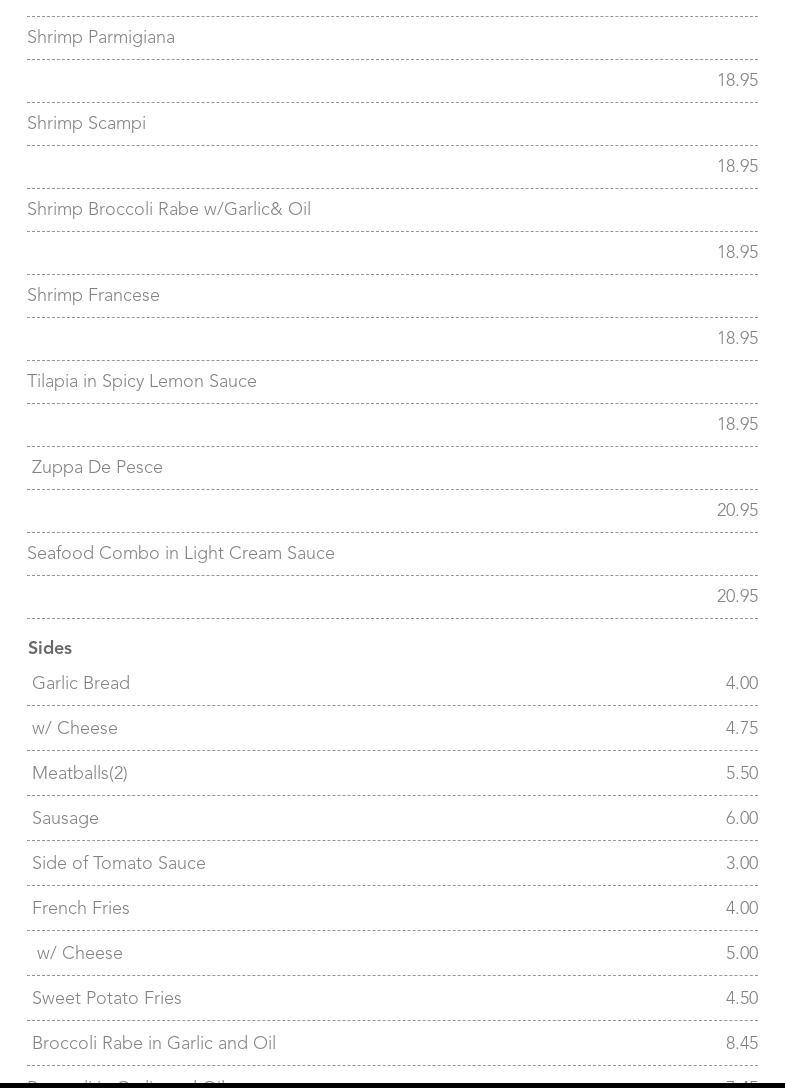This screenshot has width=785, height=1088.
Task: Click Broccoli Rabe in Garlic and Oil
Action: click(x=154, y=1044)
